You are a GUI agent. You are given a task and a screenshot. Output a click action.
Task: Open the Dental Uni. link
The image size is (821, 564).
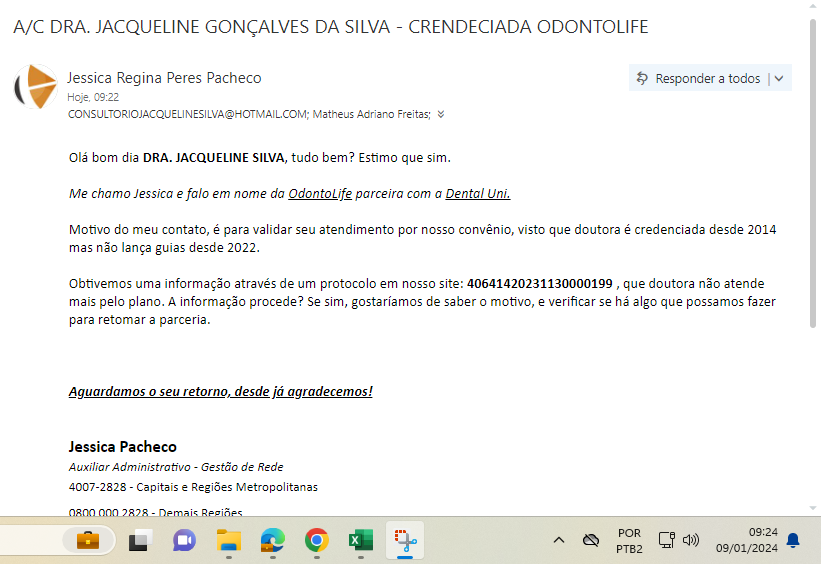coord(478,194)
